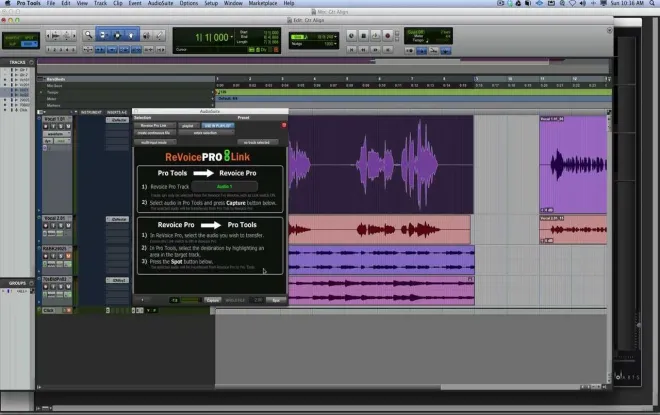The width and height of the screenshot is (660, 415).
Task: Click the Spot button in AudioSuite
Action: point(276,300)
